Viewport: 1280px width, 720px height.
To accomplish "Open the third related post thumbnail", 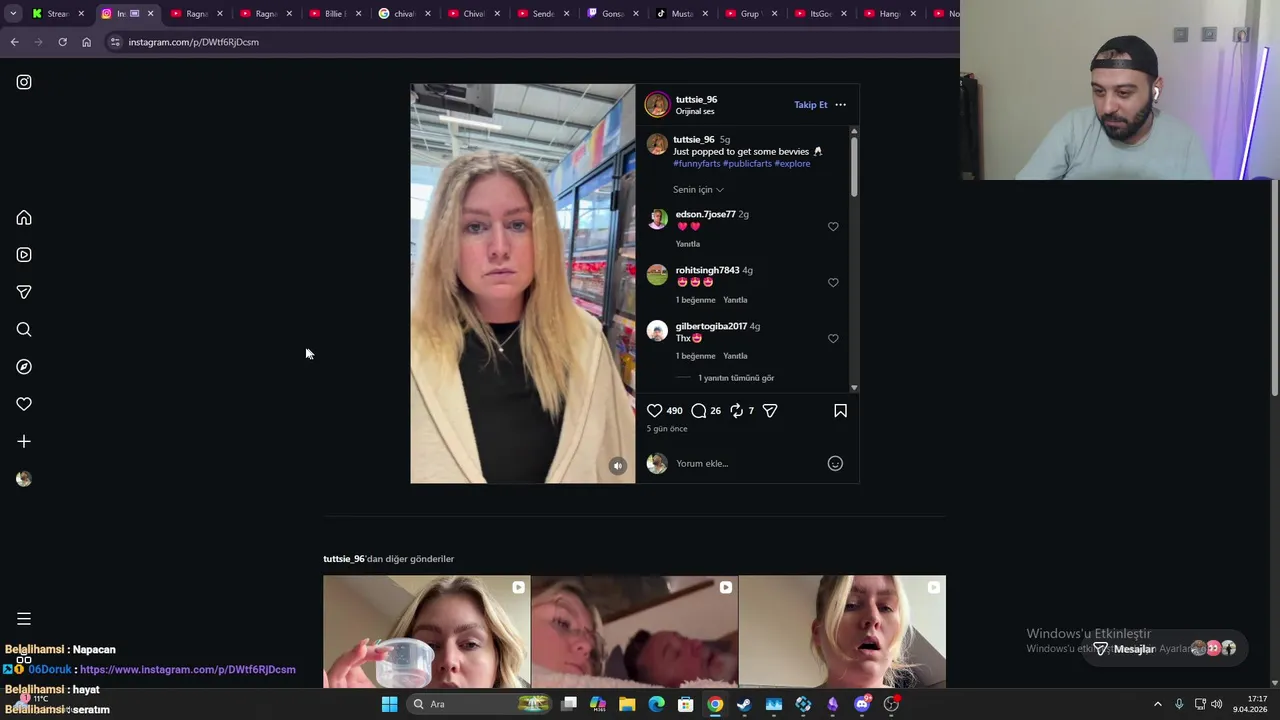I will (x=842, y=632).
